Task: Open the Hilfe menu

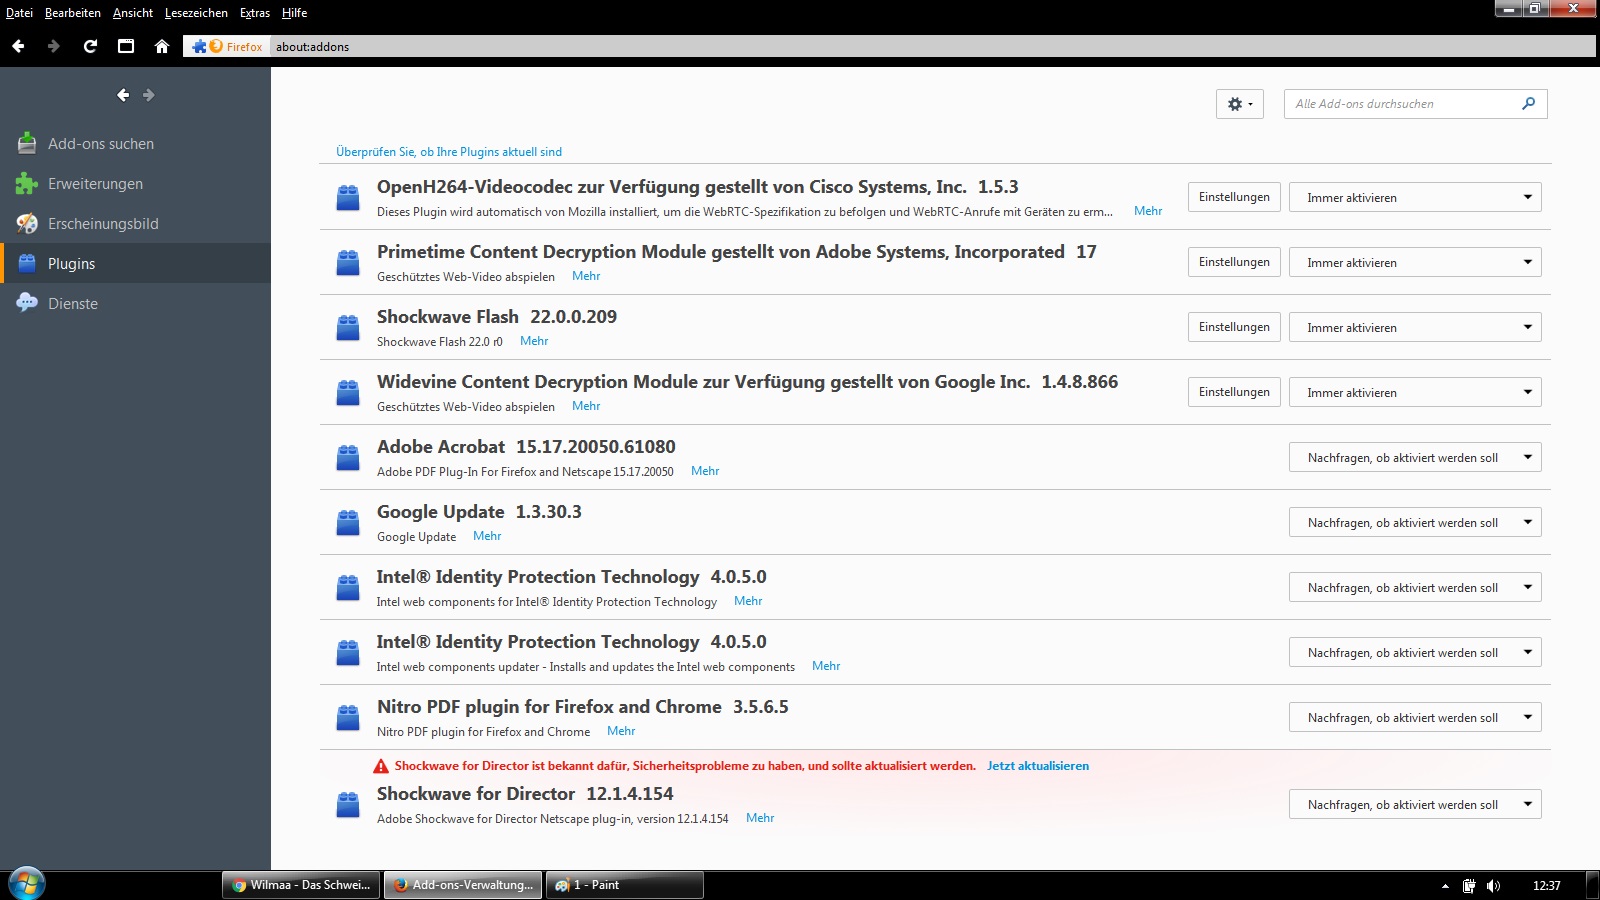Action: (x=294, y=13)
